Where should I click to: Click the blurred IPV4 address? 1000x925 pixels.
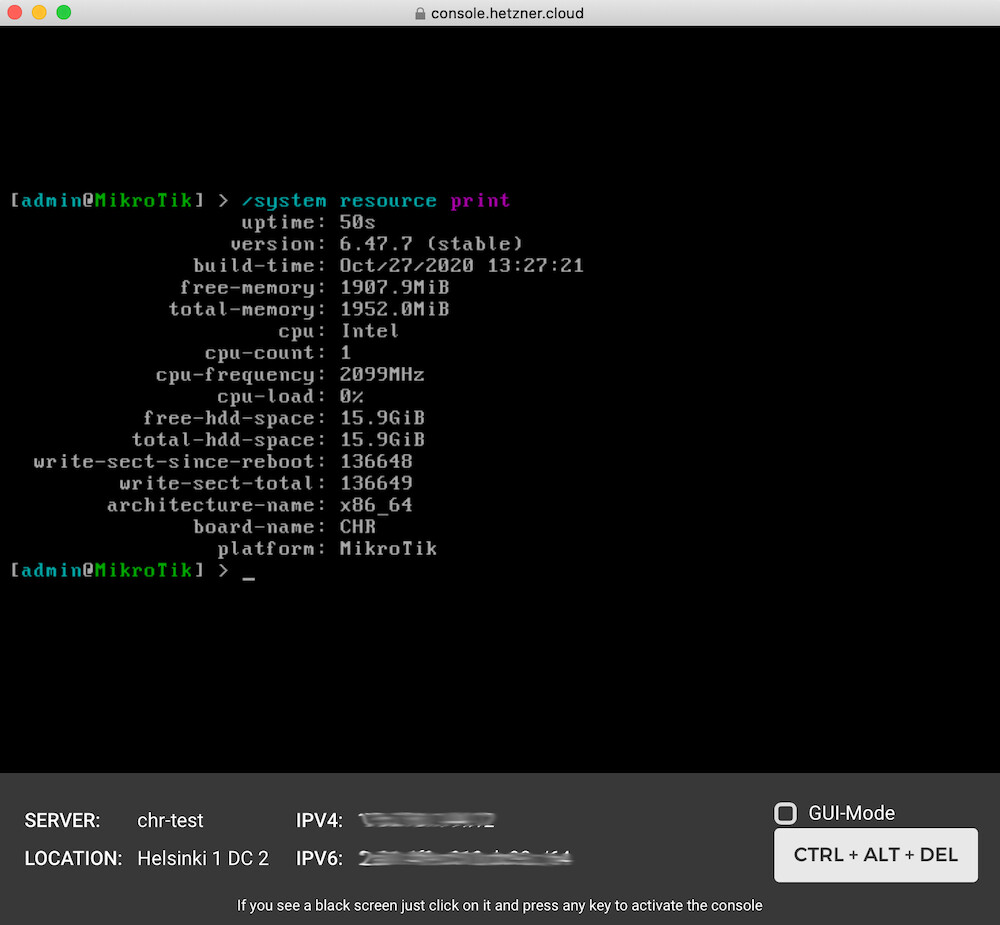[426, 820]
